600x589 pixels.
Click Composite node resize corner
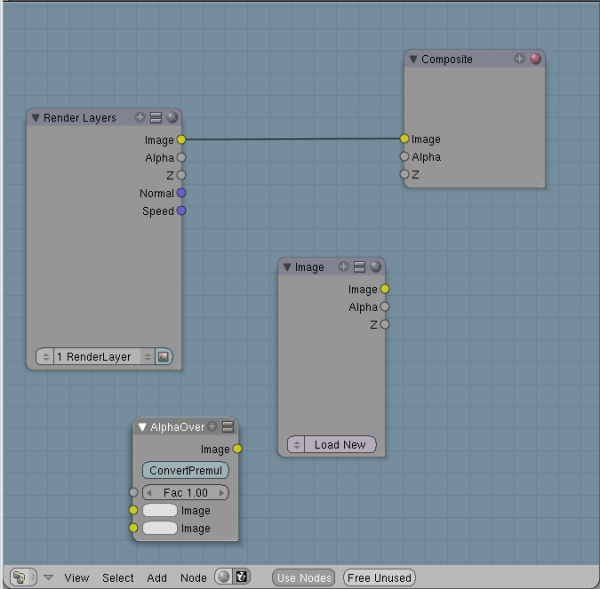tap(541, 184)
